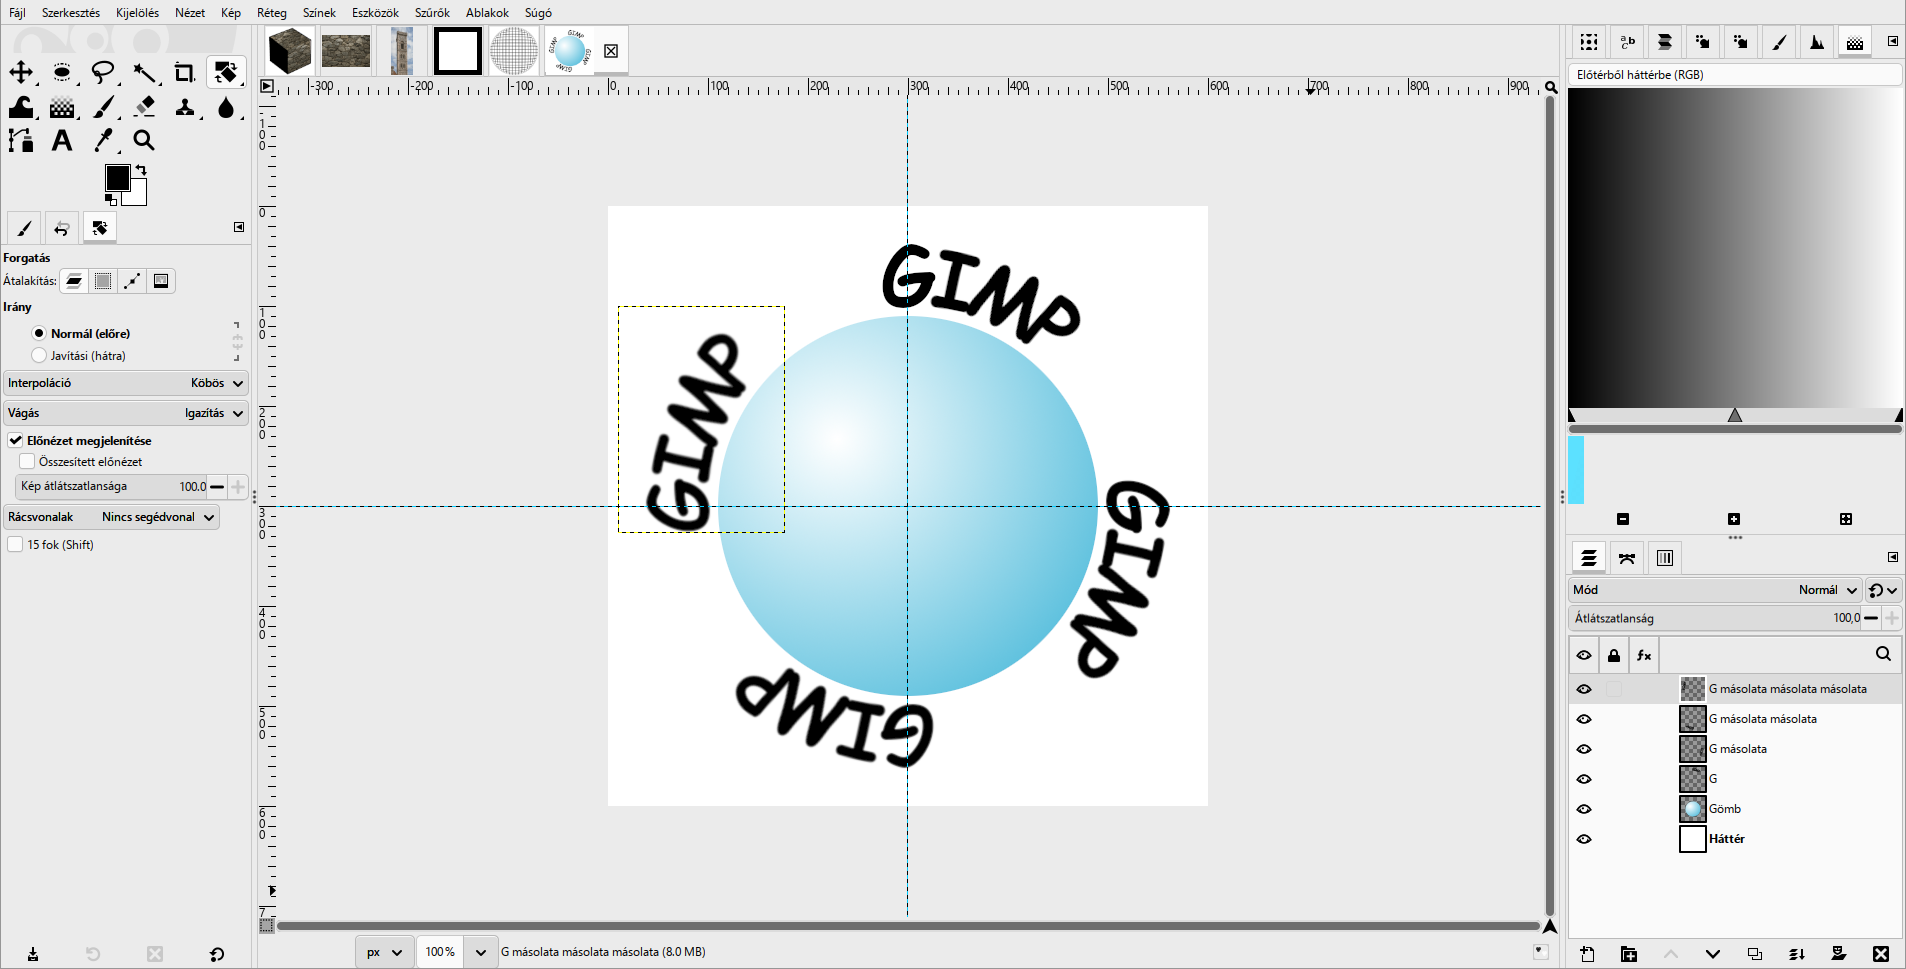Hide the Gömb layer

click(1584, 809)
